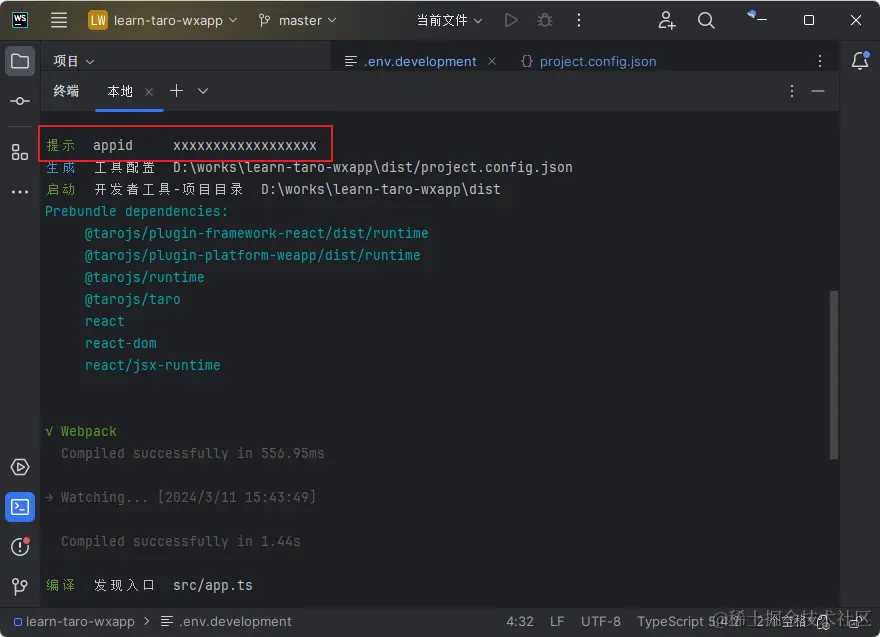Open the Notifications bell
The image size is (880, 637).
860,61
